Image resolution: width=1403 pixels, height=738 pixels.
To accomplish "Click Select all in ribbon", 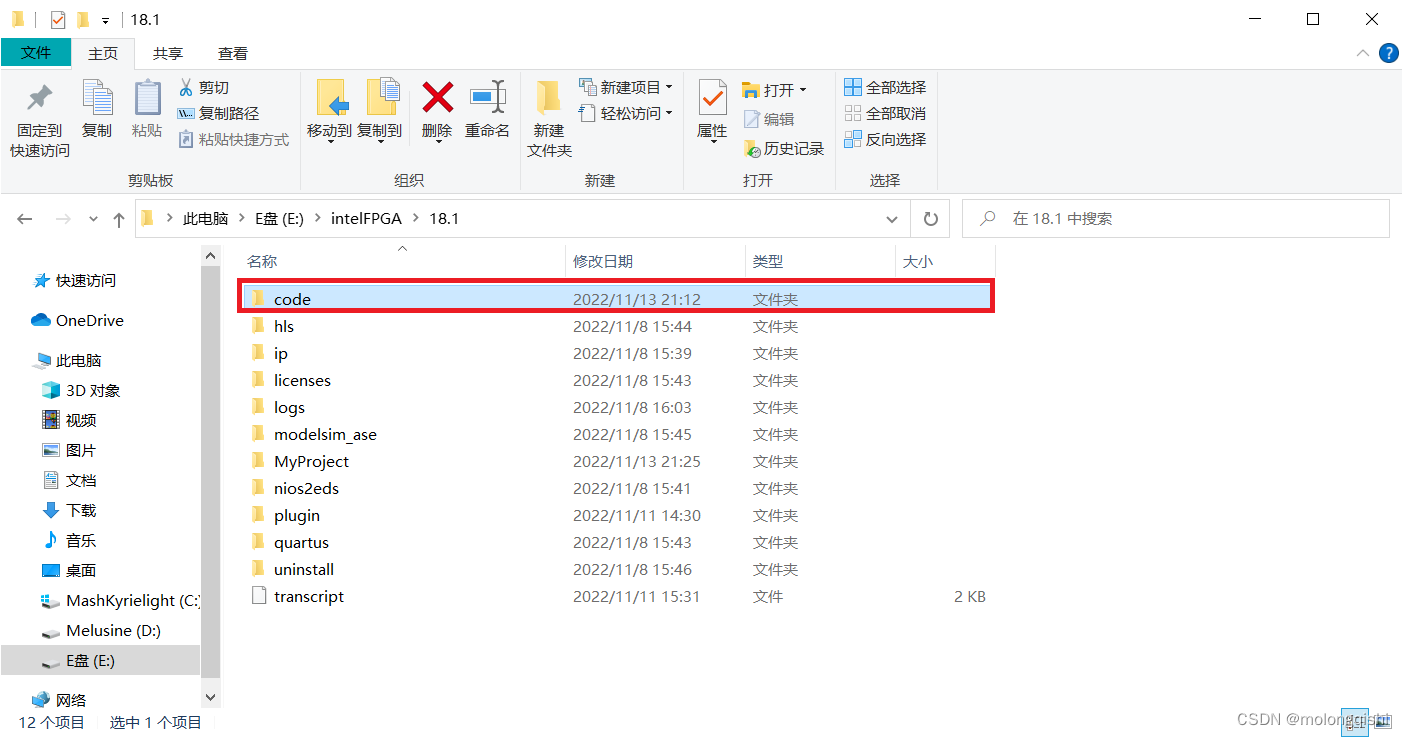I will pos(885,88).
